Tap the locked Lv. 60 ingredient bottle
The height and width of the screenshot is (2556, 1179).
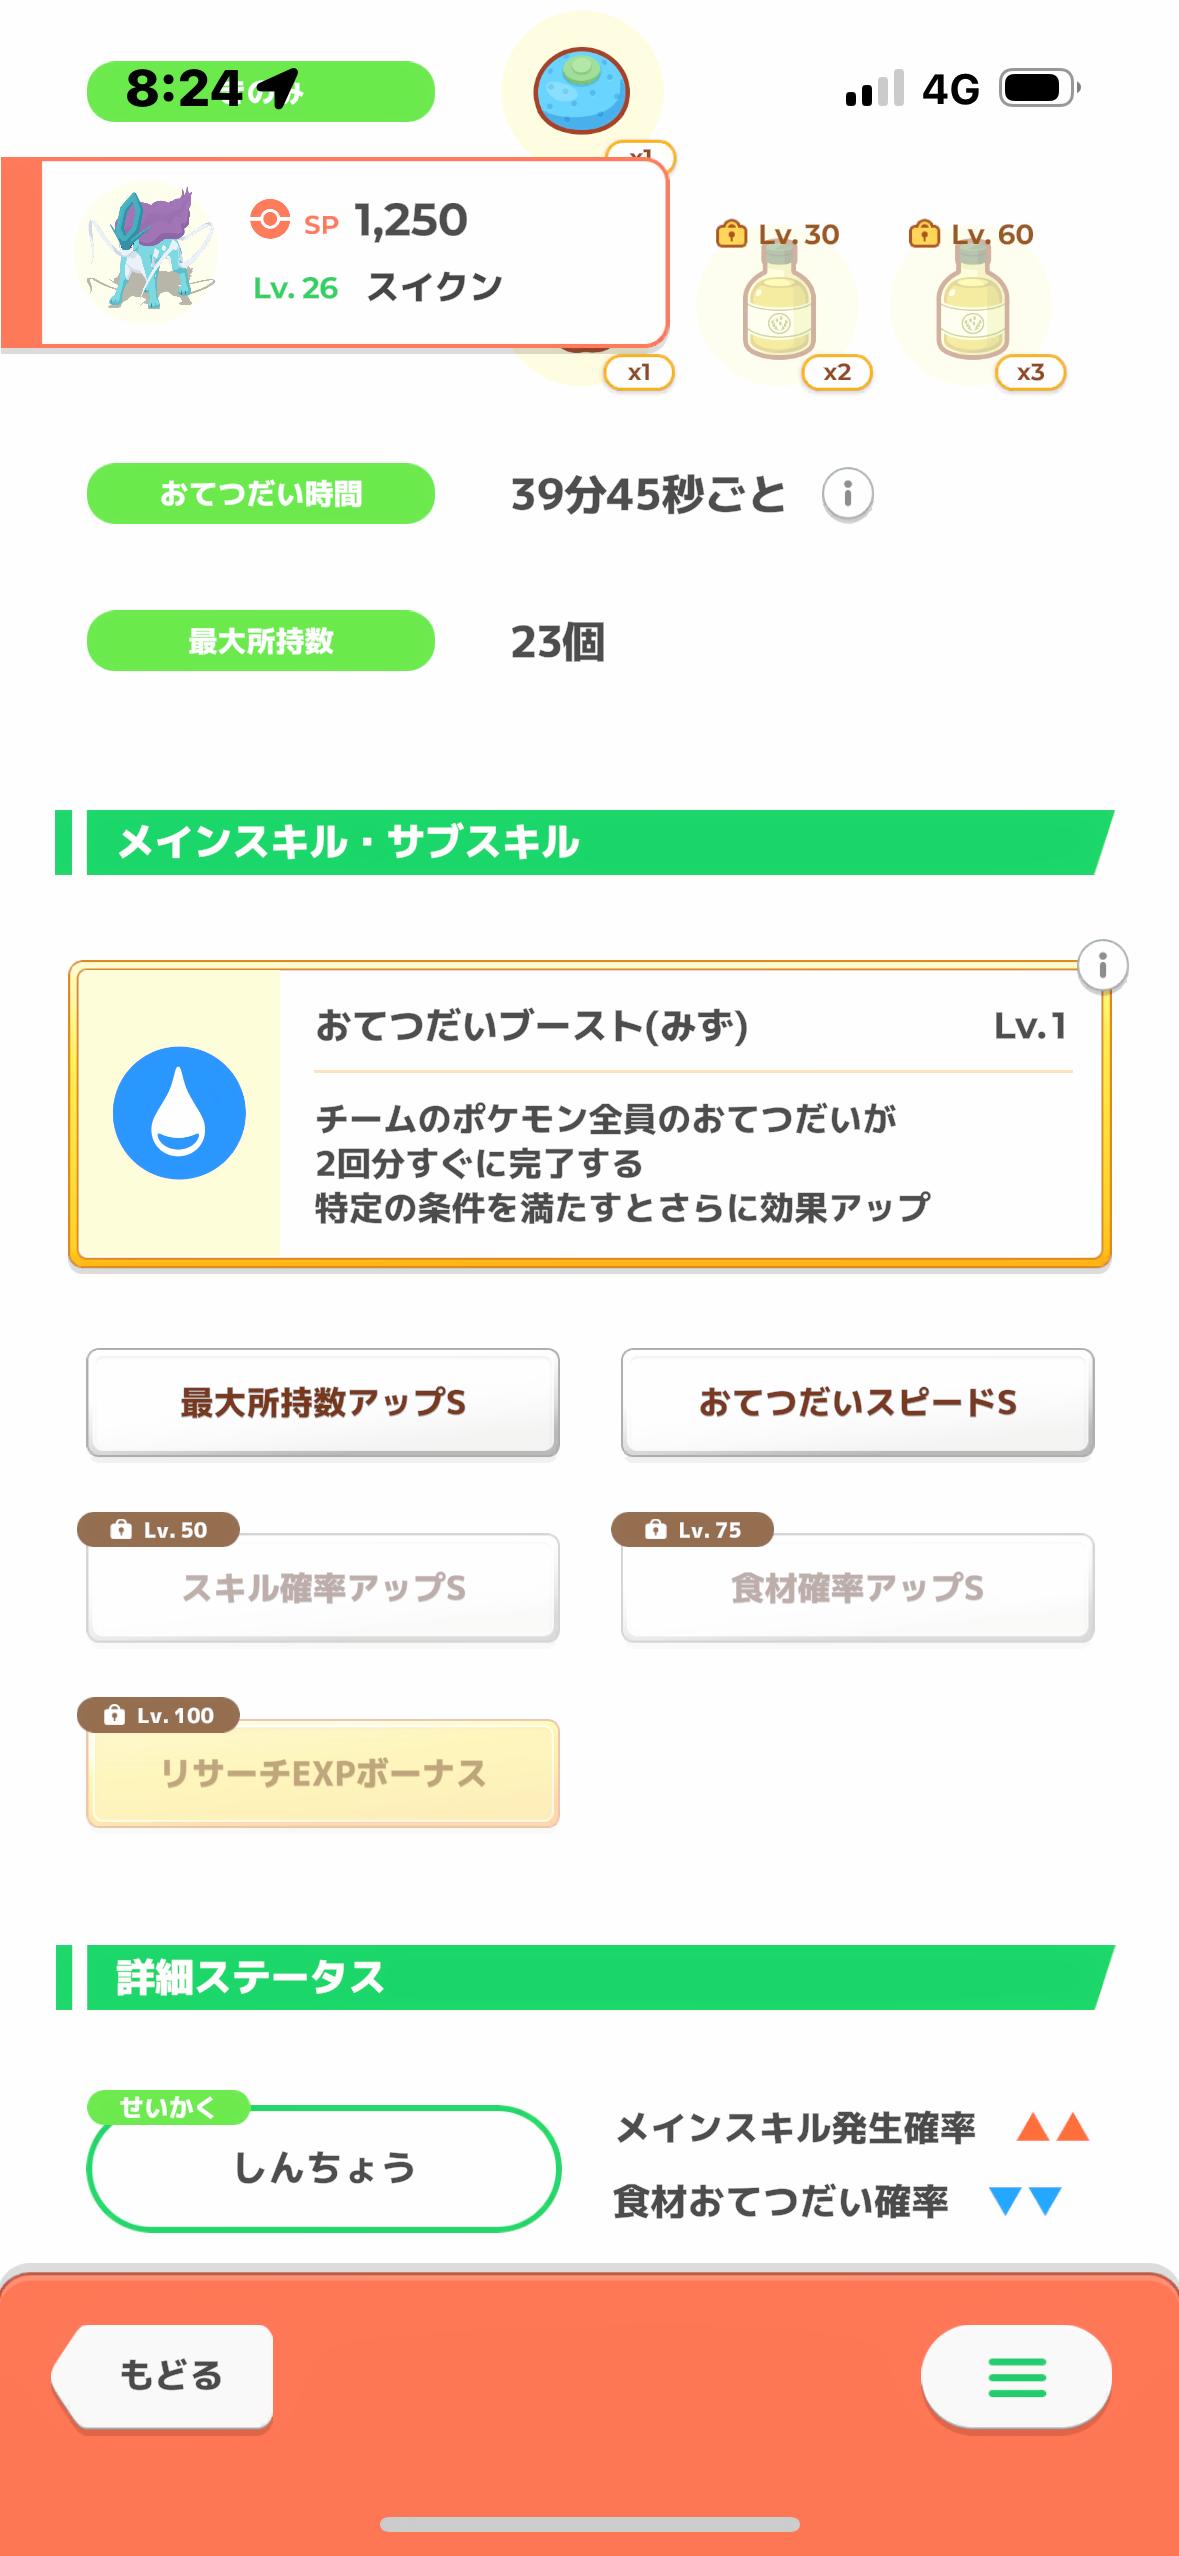coord(973,301)
